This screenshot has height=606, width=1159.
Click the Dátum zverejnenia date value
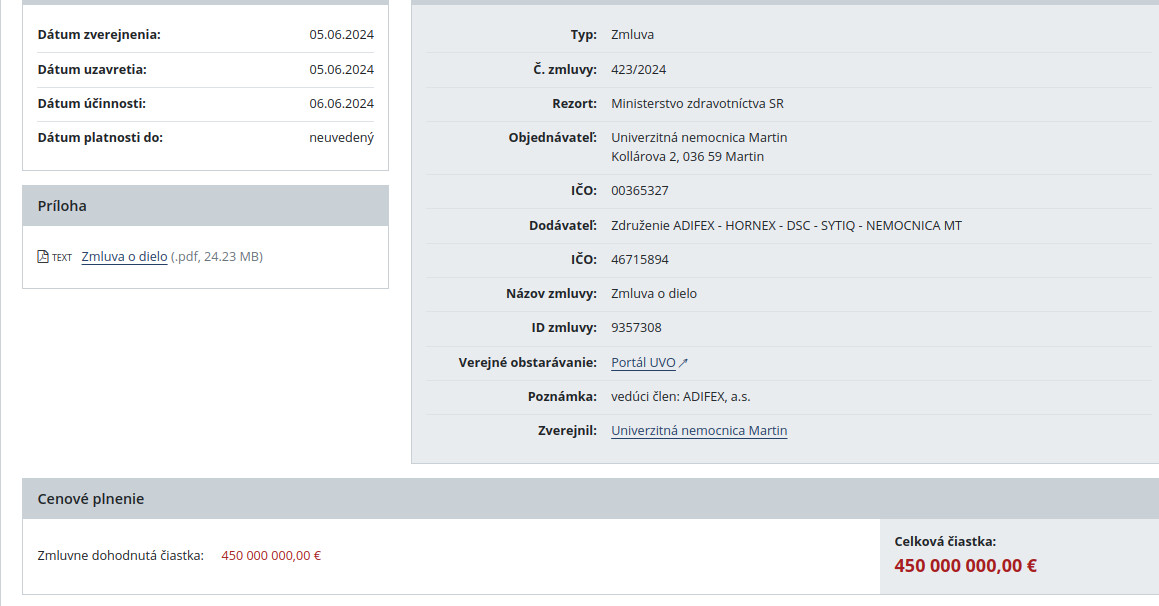tap(341, 35)
